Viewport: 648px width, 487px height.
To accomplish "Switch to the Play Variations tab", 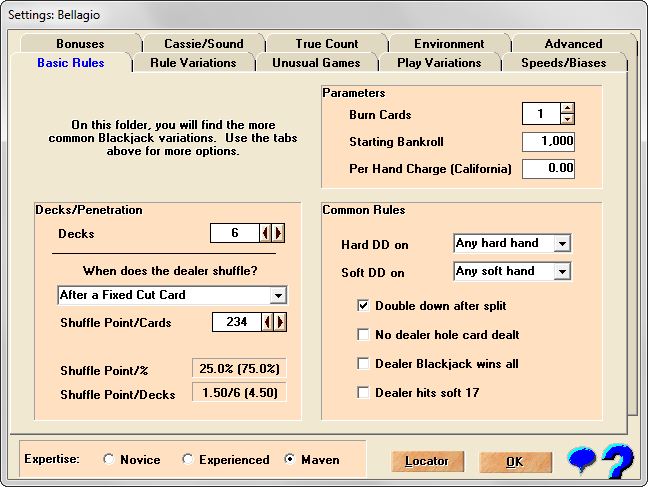I will (x=439, y=63).
